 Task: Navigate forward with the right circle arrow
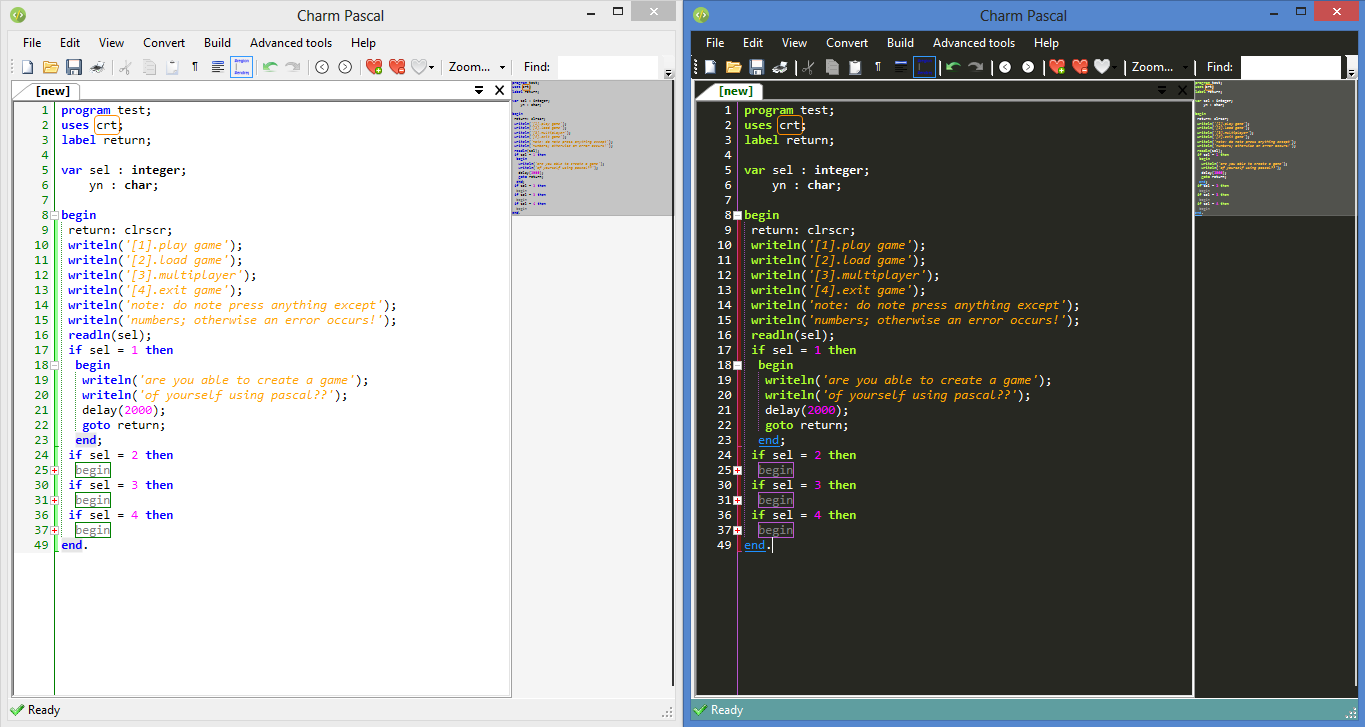point(343,66)
